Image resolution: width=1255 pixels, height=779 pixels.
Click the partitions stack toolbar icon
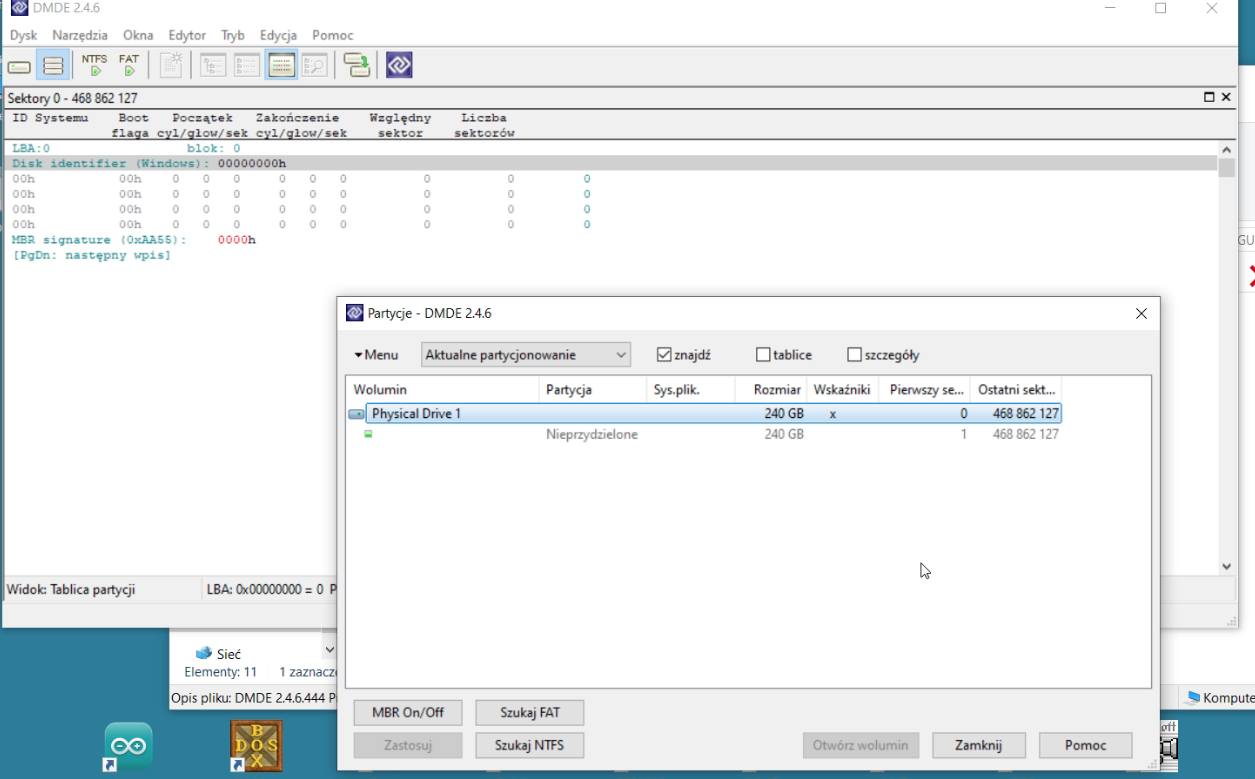coord(53,66)
